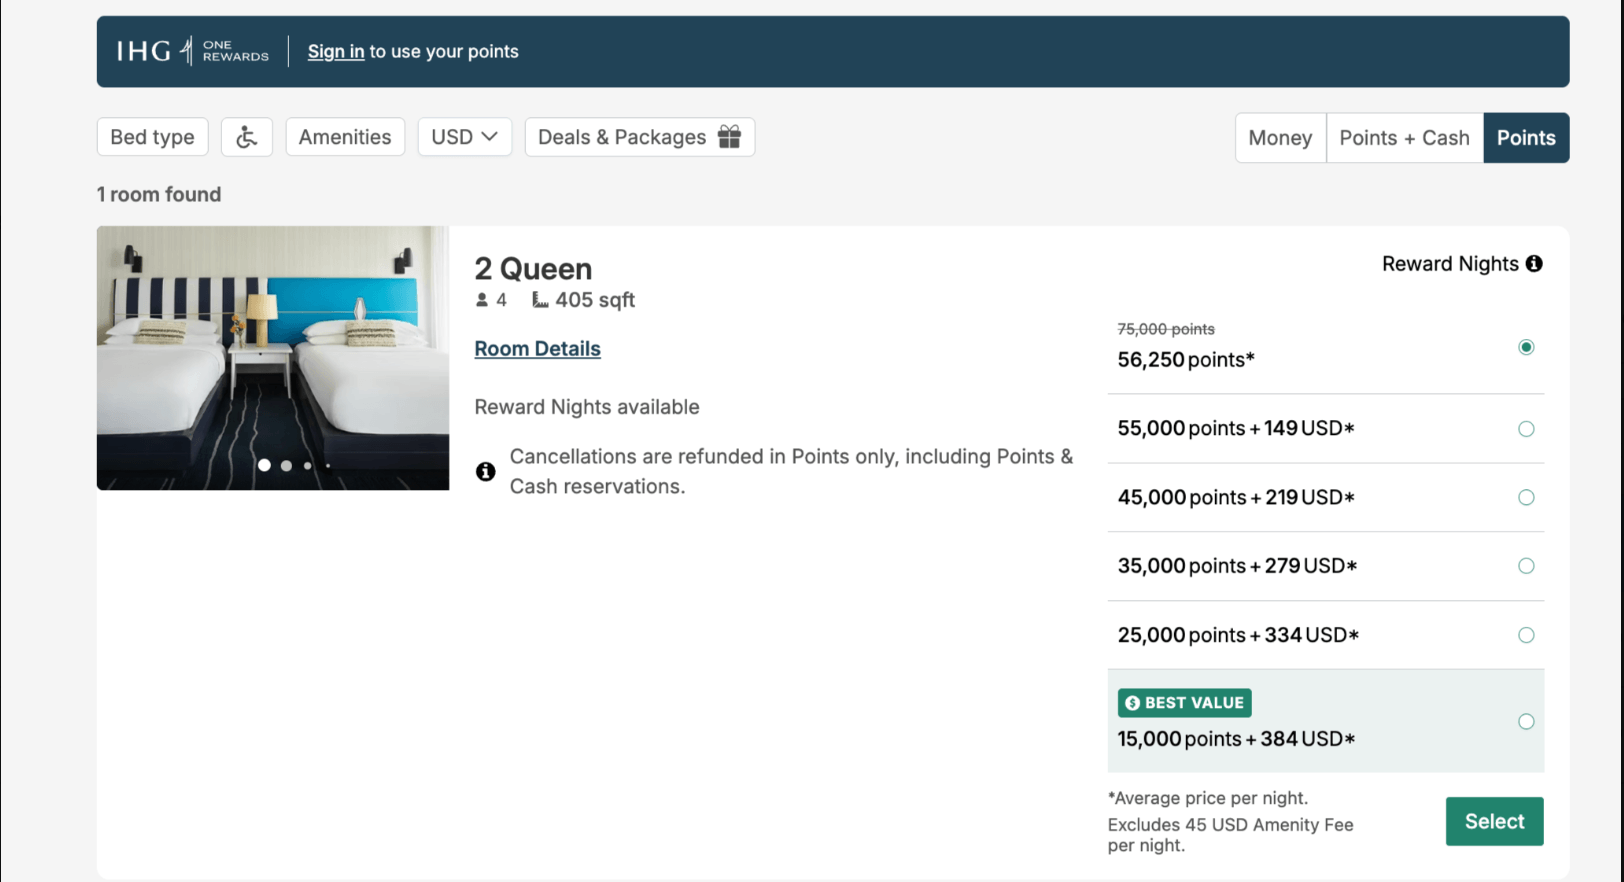Switch to the Points + Cash tab
The height and width of the screenshot is (882, 1624).
click(x=1405, y=138)
